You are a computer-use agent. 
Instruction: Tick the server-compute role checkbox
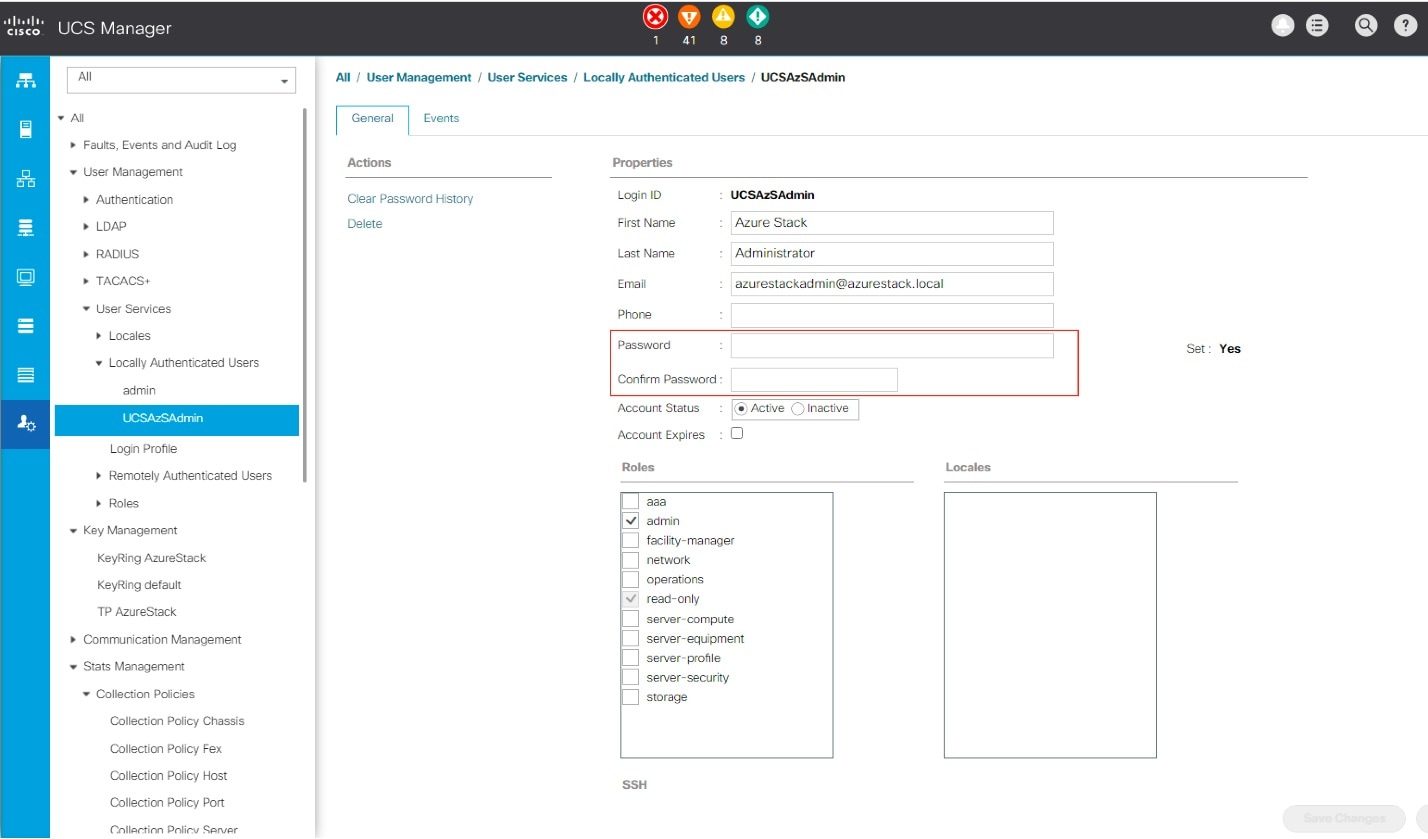point(630,619)
